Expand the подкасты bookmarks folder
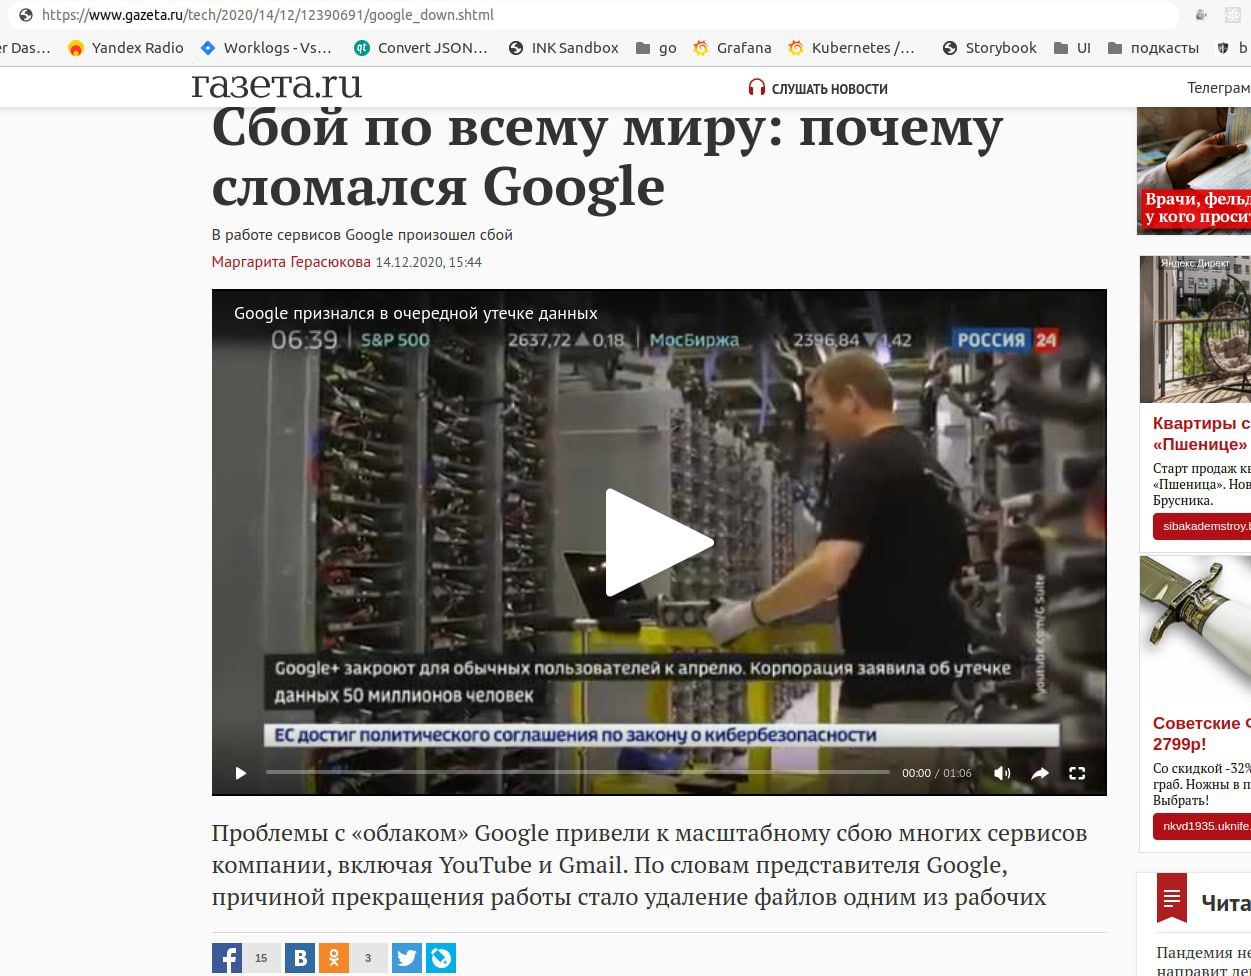This screenshot has height=976, width=1251. (1152, 47)
